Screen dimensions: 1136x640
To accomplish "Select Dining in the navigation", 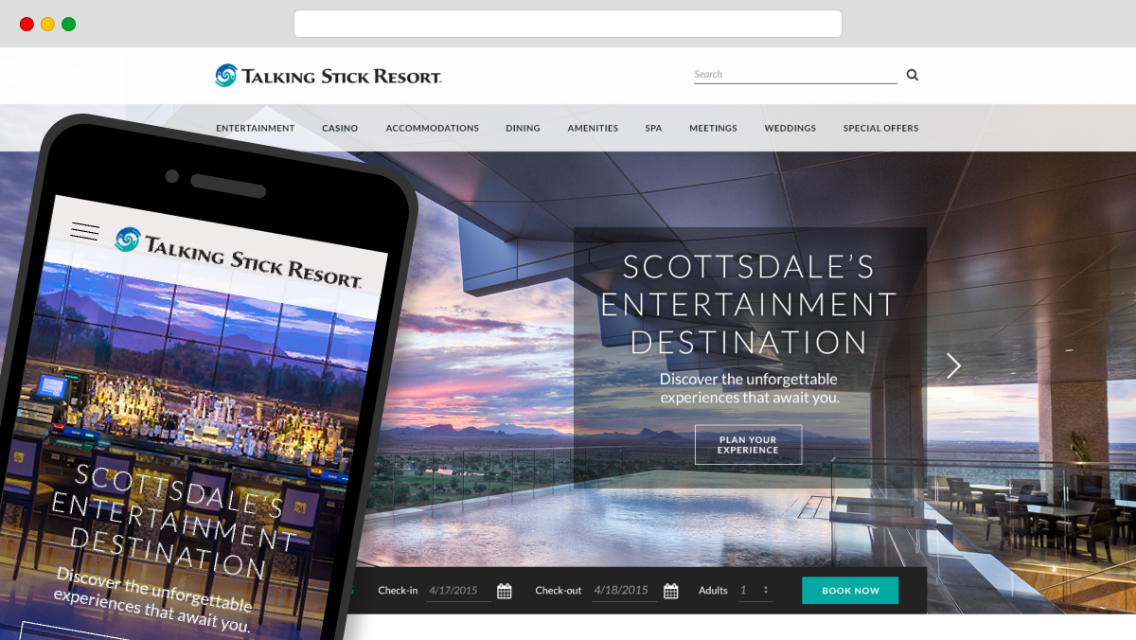I will coord(522,128).
